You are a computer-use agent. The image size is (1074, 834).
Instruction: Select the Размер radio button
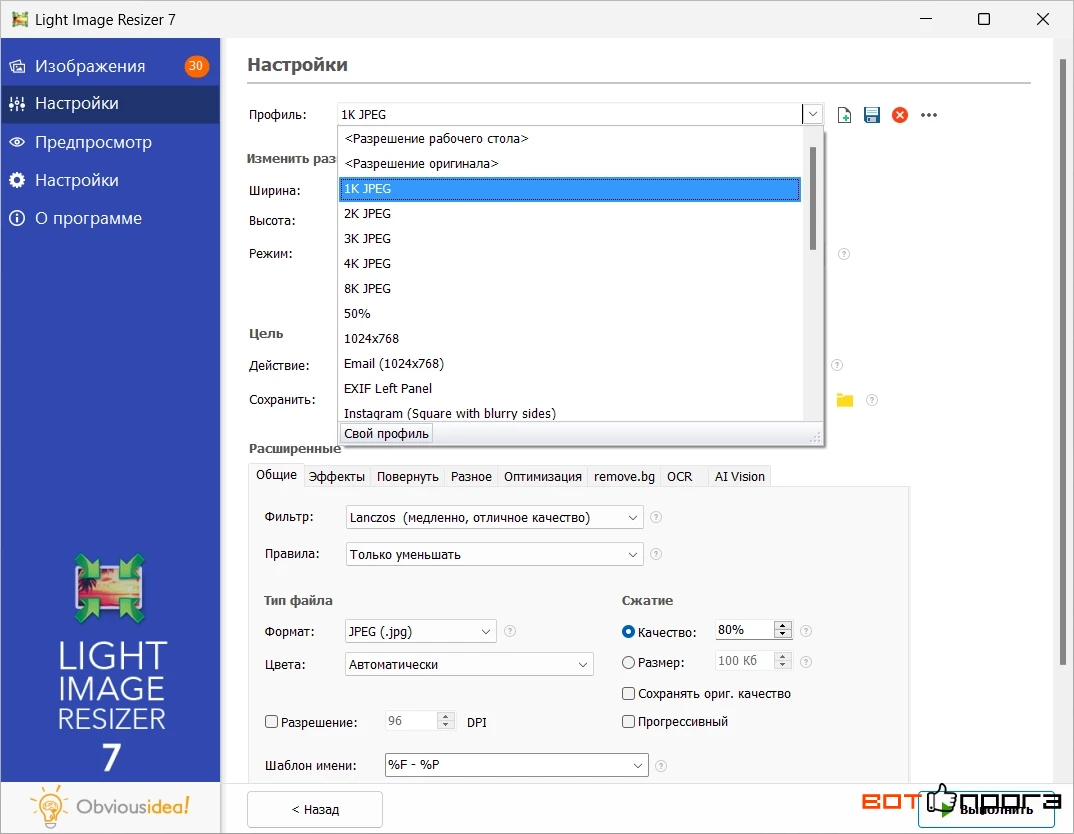coord(628,662)
